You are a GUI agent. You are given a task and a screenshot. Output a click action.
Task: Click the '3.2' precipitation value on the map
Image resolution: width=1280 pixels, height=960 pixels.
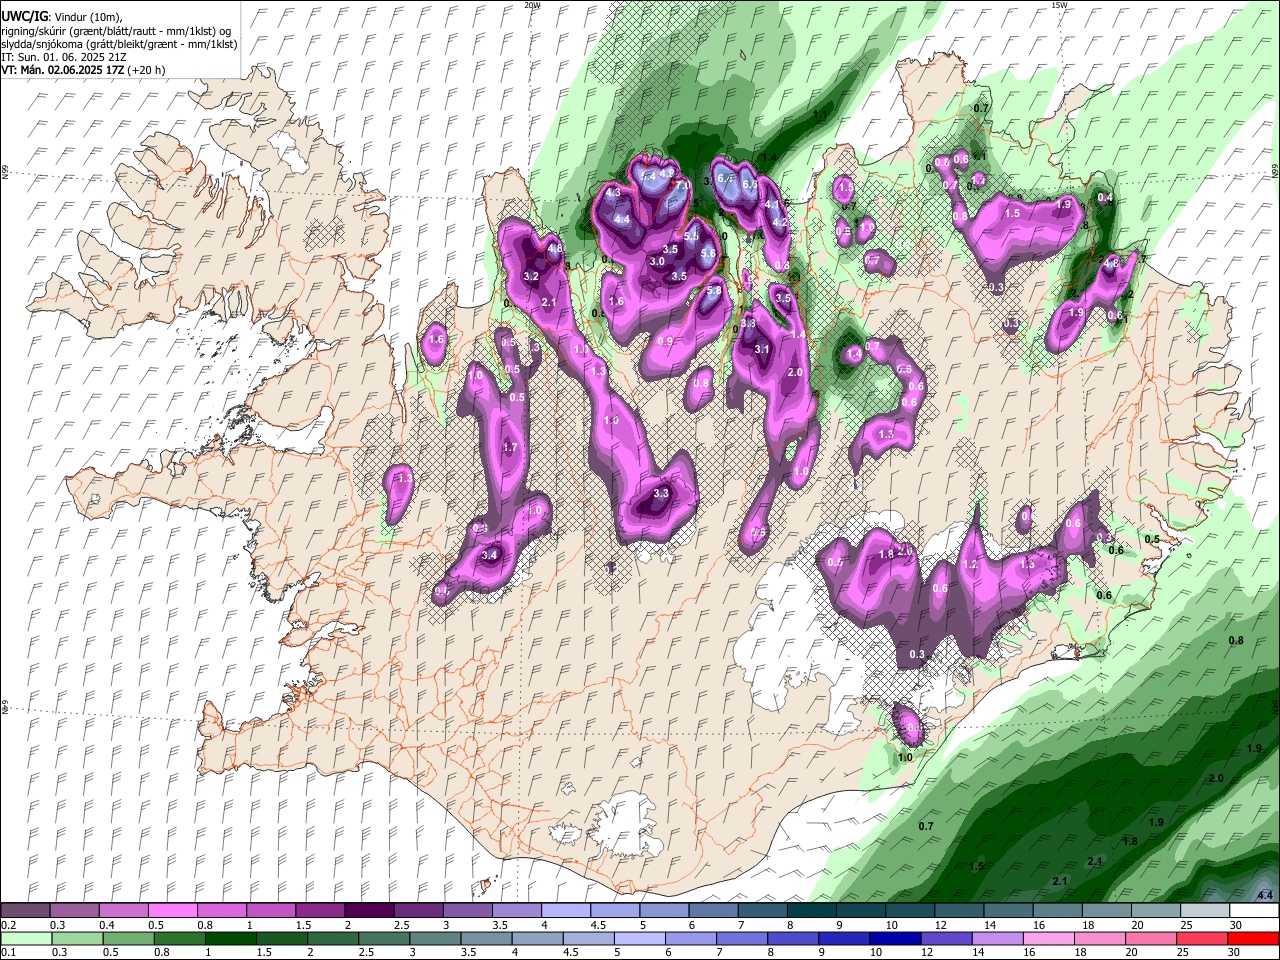point(531,276)
